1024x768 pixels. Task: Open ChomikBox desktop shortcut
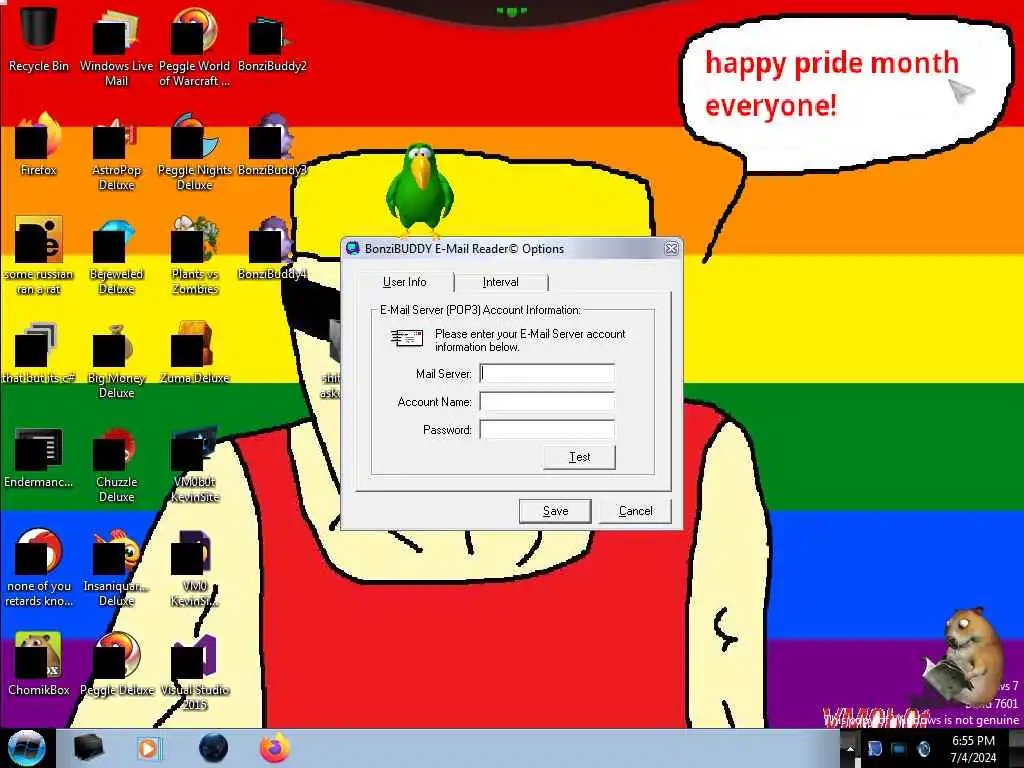click(x=39, y=664)
